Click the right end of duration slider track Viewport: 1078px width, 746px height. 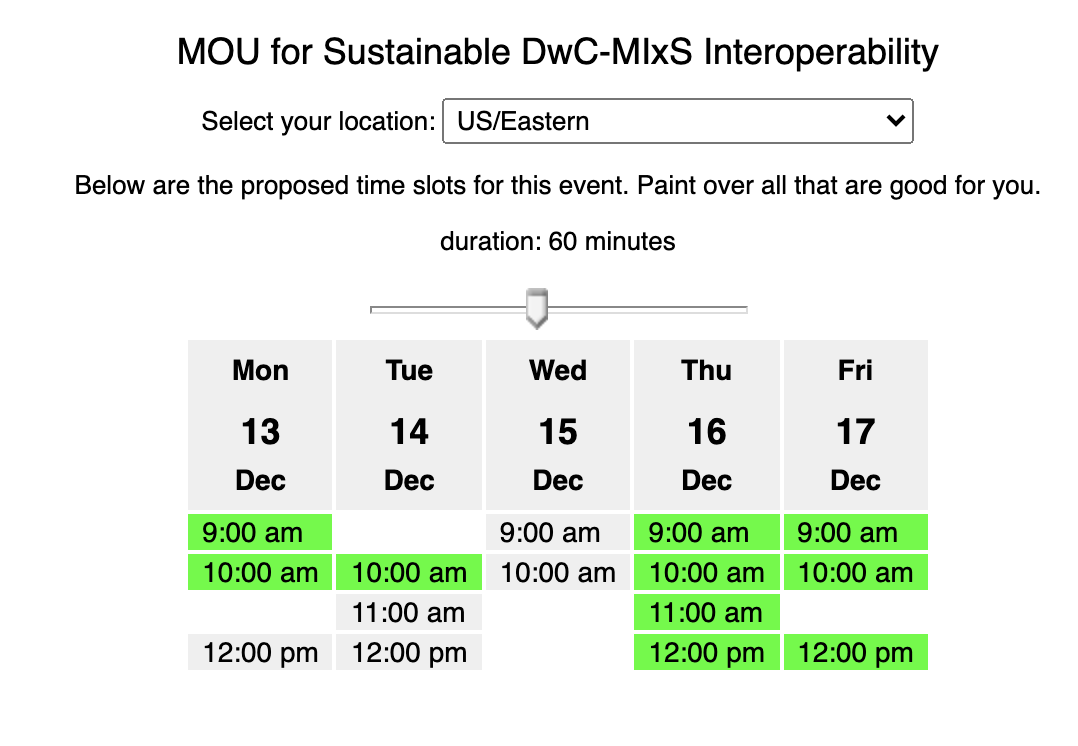[x=744, y=310]
